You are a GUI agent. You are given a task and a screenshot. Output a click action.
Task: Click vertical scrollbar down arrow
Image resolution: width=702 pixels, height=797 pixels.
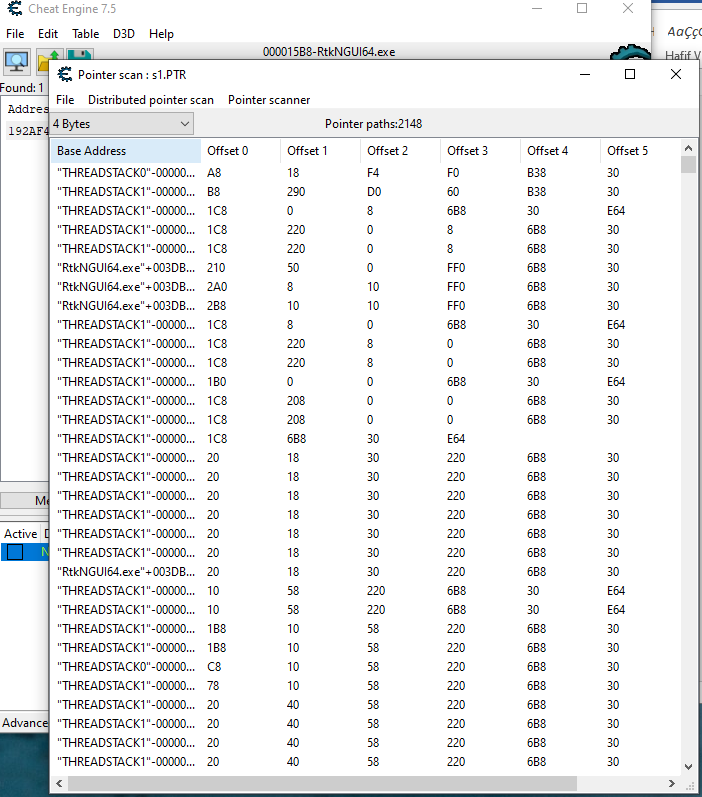pos(688,767)
